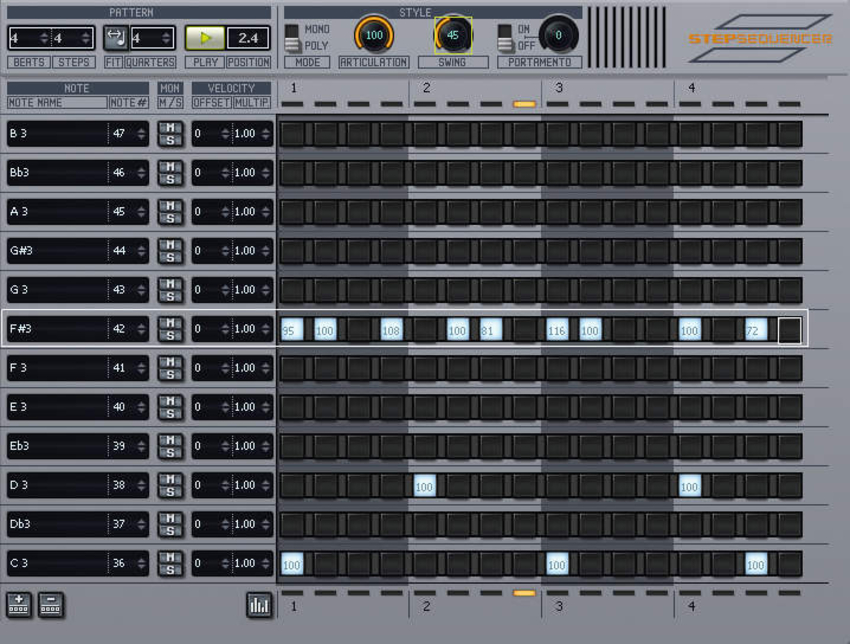The image size is (850, 644).
Task: Solo the A 3 row
Action: [170, 218]
